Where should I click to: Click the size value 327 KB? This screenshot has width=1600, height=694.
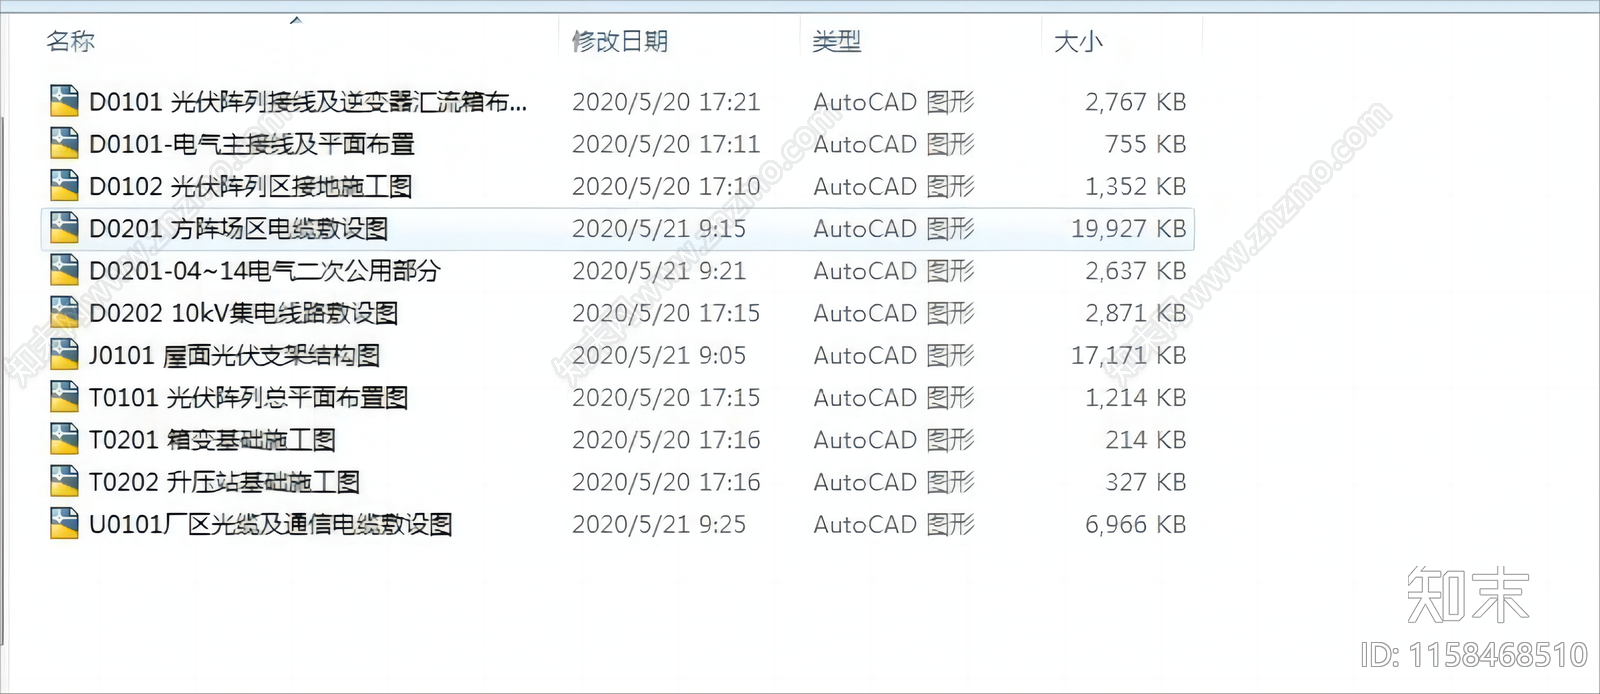(x=1146, y=482)
